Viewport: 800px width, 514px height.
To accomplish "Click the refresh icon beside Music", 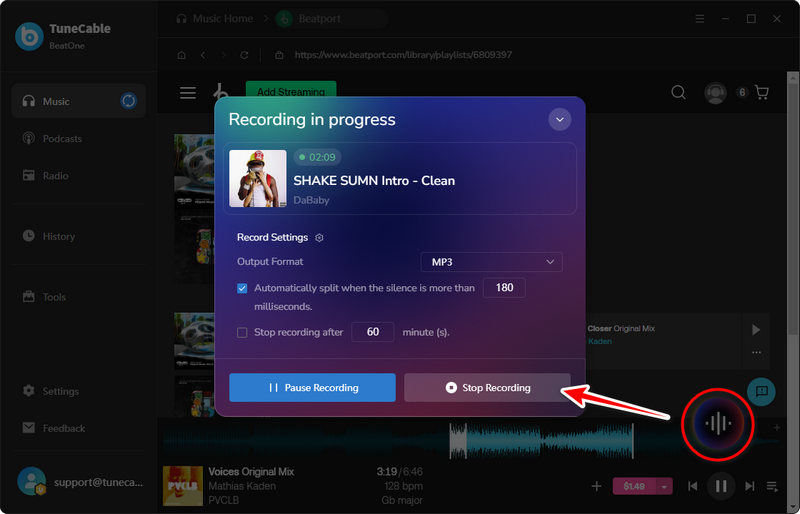I will [129, 101].
